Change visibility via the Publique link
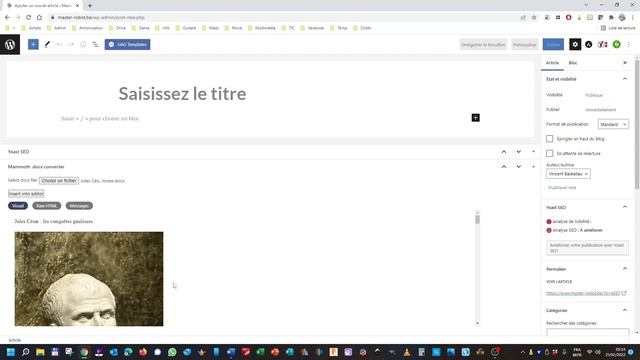Viewport: 640px width, 360px height. tap(594, 95)
